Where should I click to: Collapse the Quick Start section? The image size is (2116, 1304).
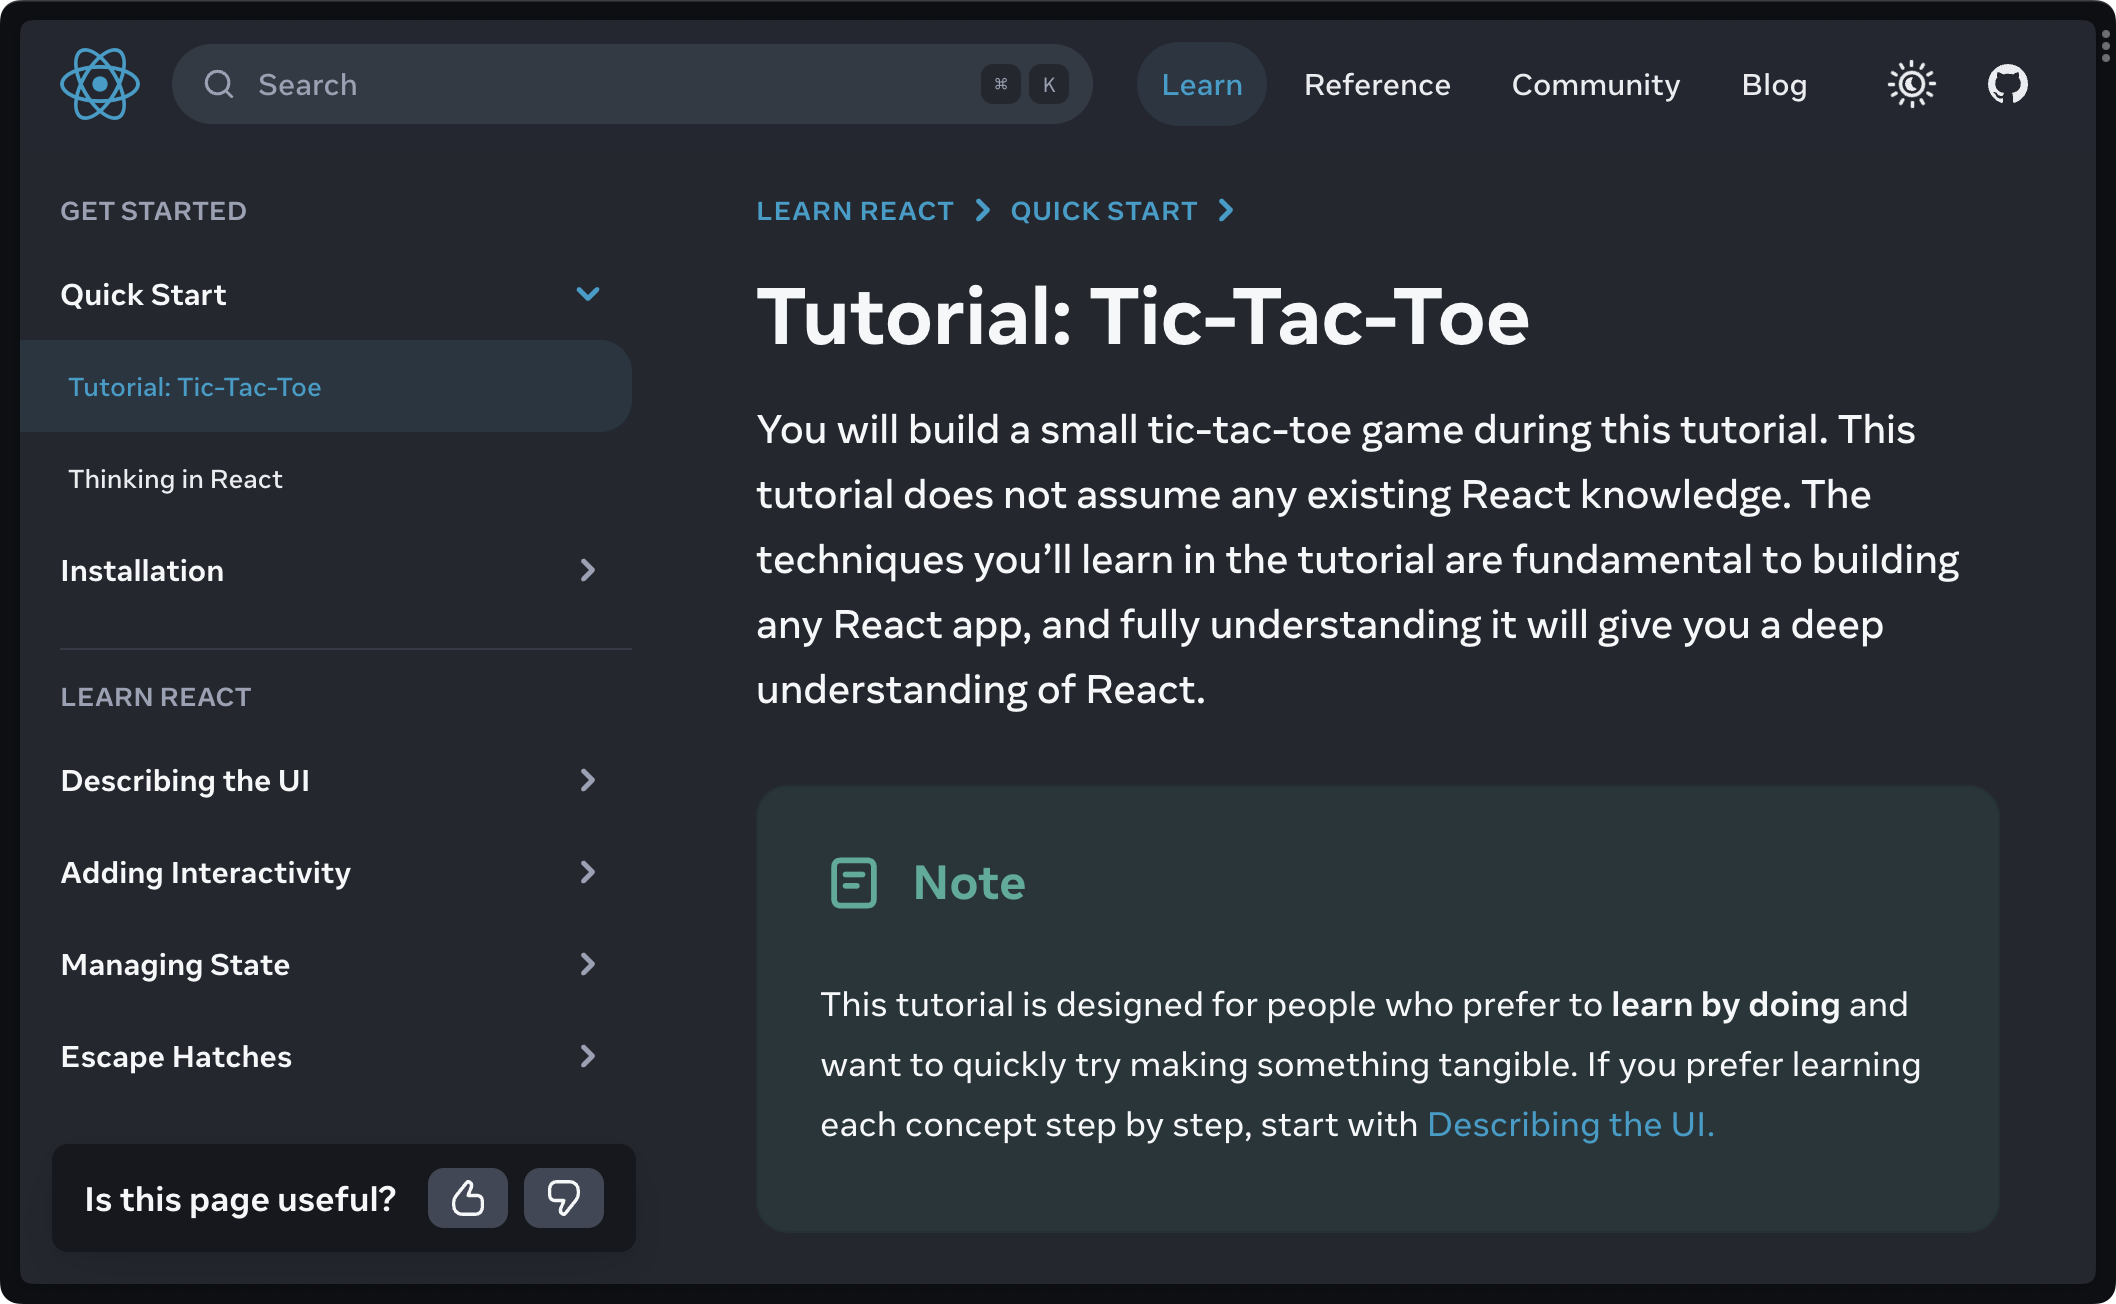[589, 294]
